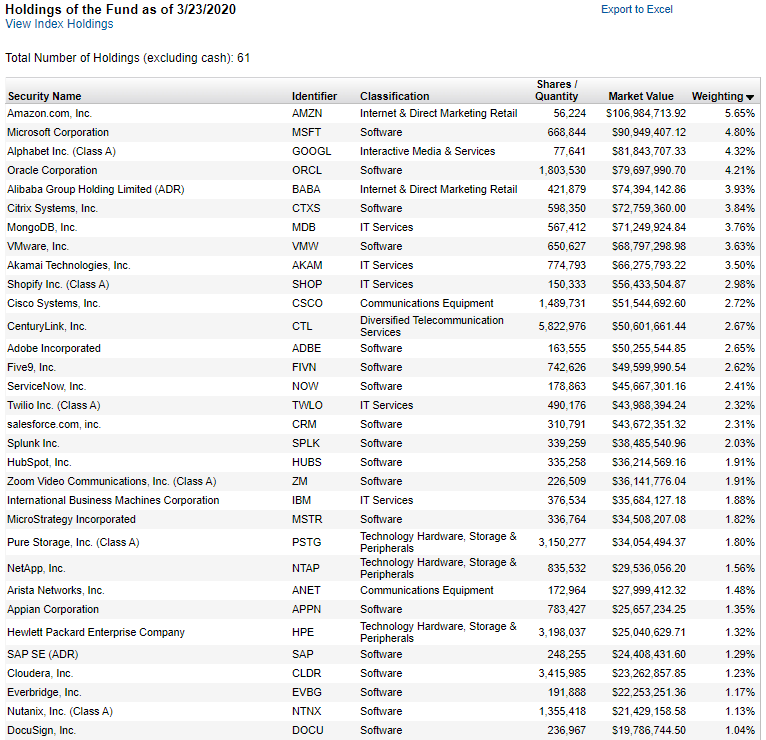Click Shopify market value $56,433,504.87
Viewport: 766px width, 740px height.
point(649,285)
